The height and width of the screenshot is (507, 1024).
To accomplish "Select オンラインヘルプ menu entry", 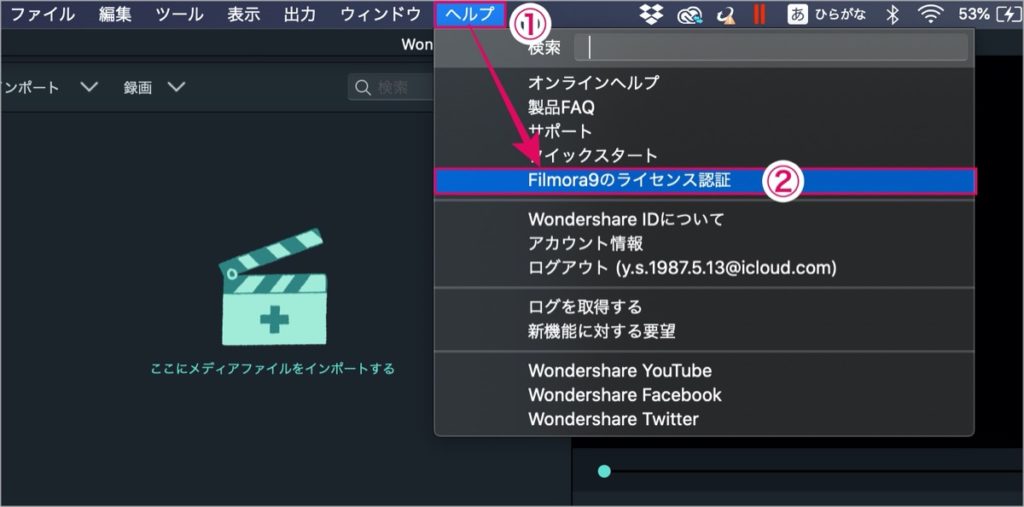I will pyautogui.click(x=705, y=83).
